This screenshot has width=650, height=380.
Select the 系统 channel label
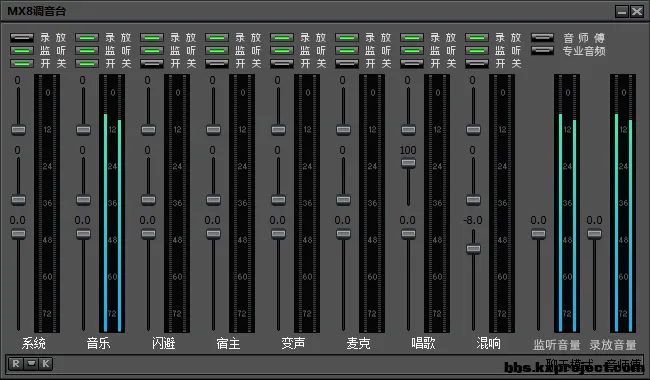34,344
